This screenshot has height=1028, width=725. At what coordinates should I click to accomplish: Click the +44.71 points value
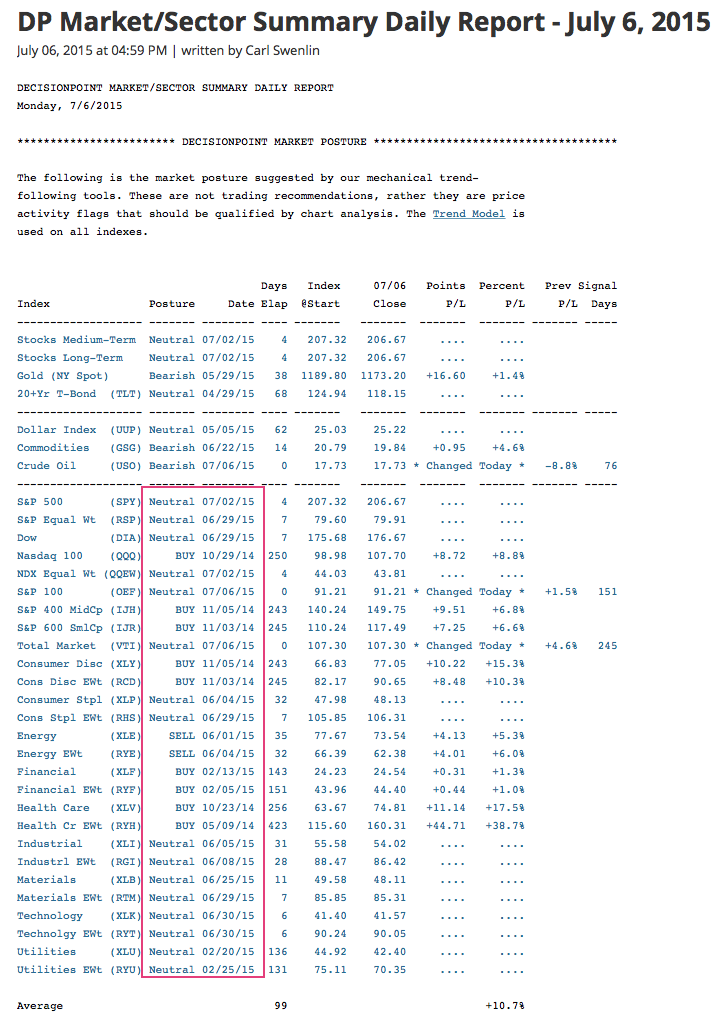tap(446, 827)
